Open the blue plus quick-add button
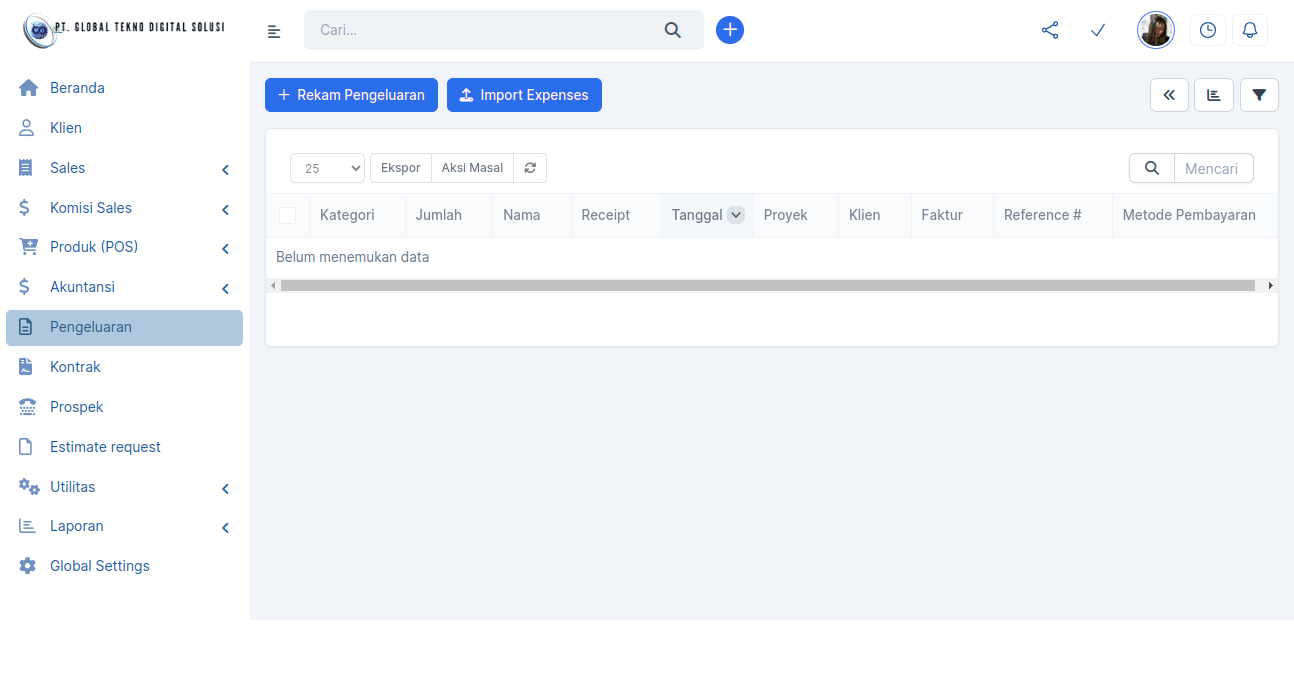 [x=730, y=30]
